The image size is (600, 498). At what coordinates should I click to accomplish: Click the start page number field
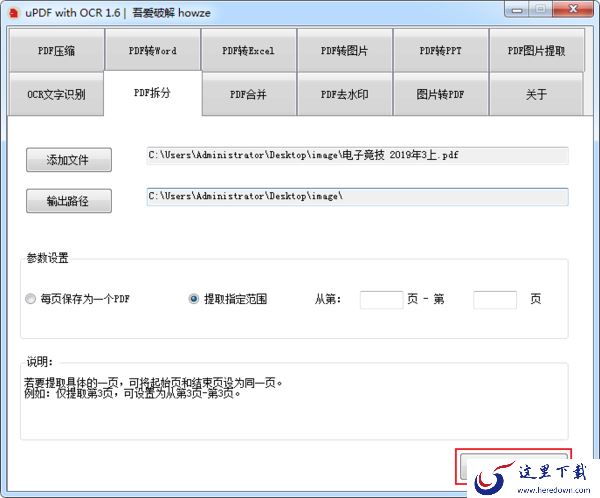point(382,299)
